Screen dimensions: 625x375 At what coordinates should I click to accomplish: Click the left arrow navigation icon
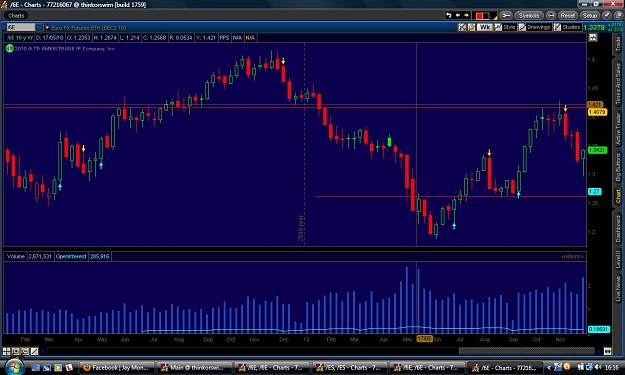click(x=458, y=15)
